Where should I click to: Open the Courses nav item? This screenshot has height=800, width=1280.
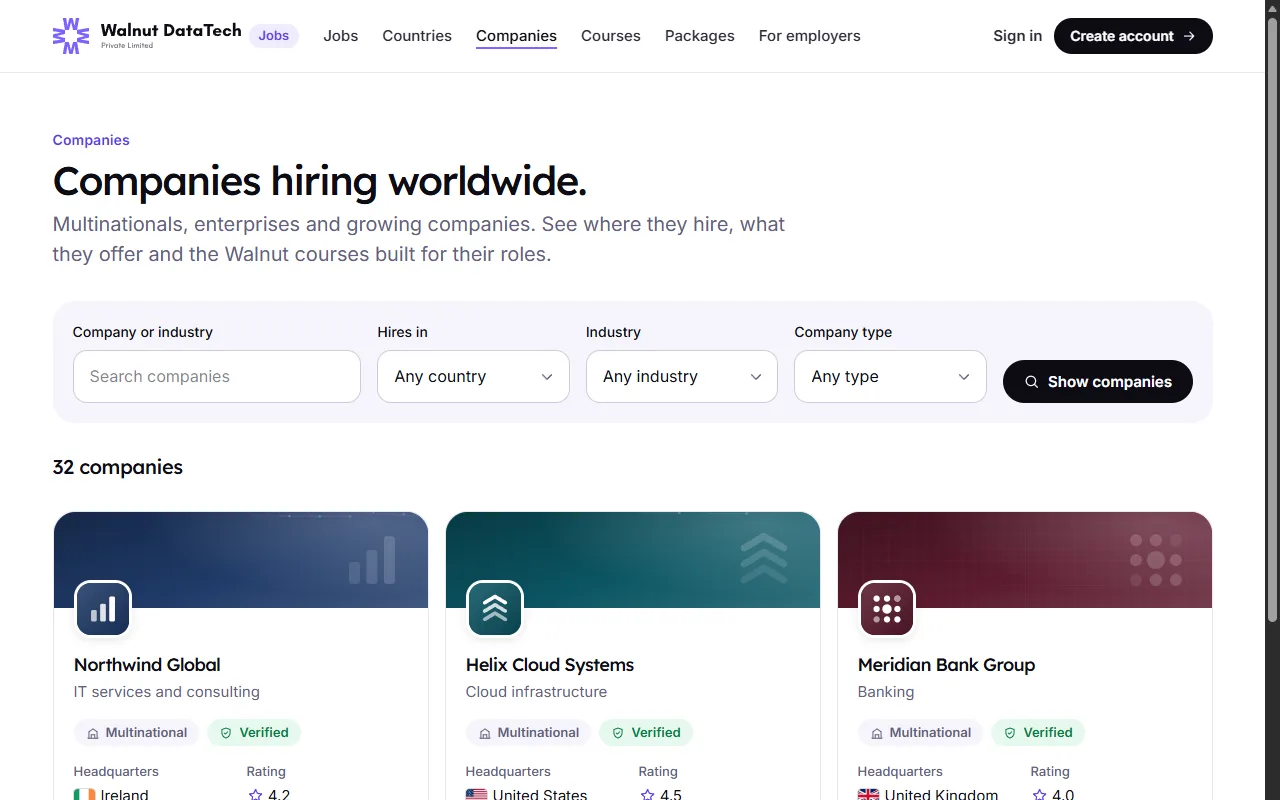(611, 36)
